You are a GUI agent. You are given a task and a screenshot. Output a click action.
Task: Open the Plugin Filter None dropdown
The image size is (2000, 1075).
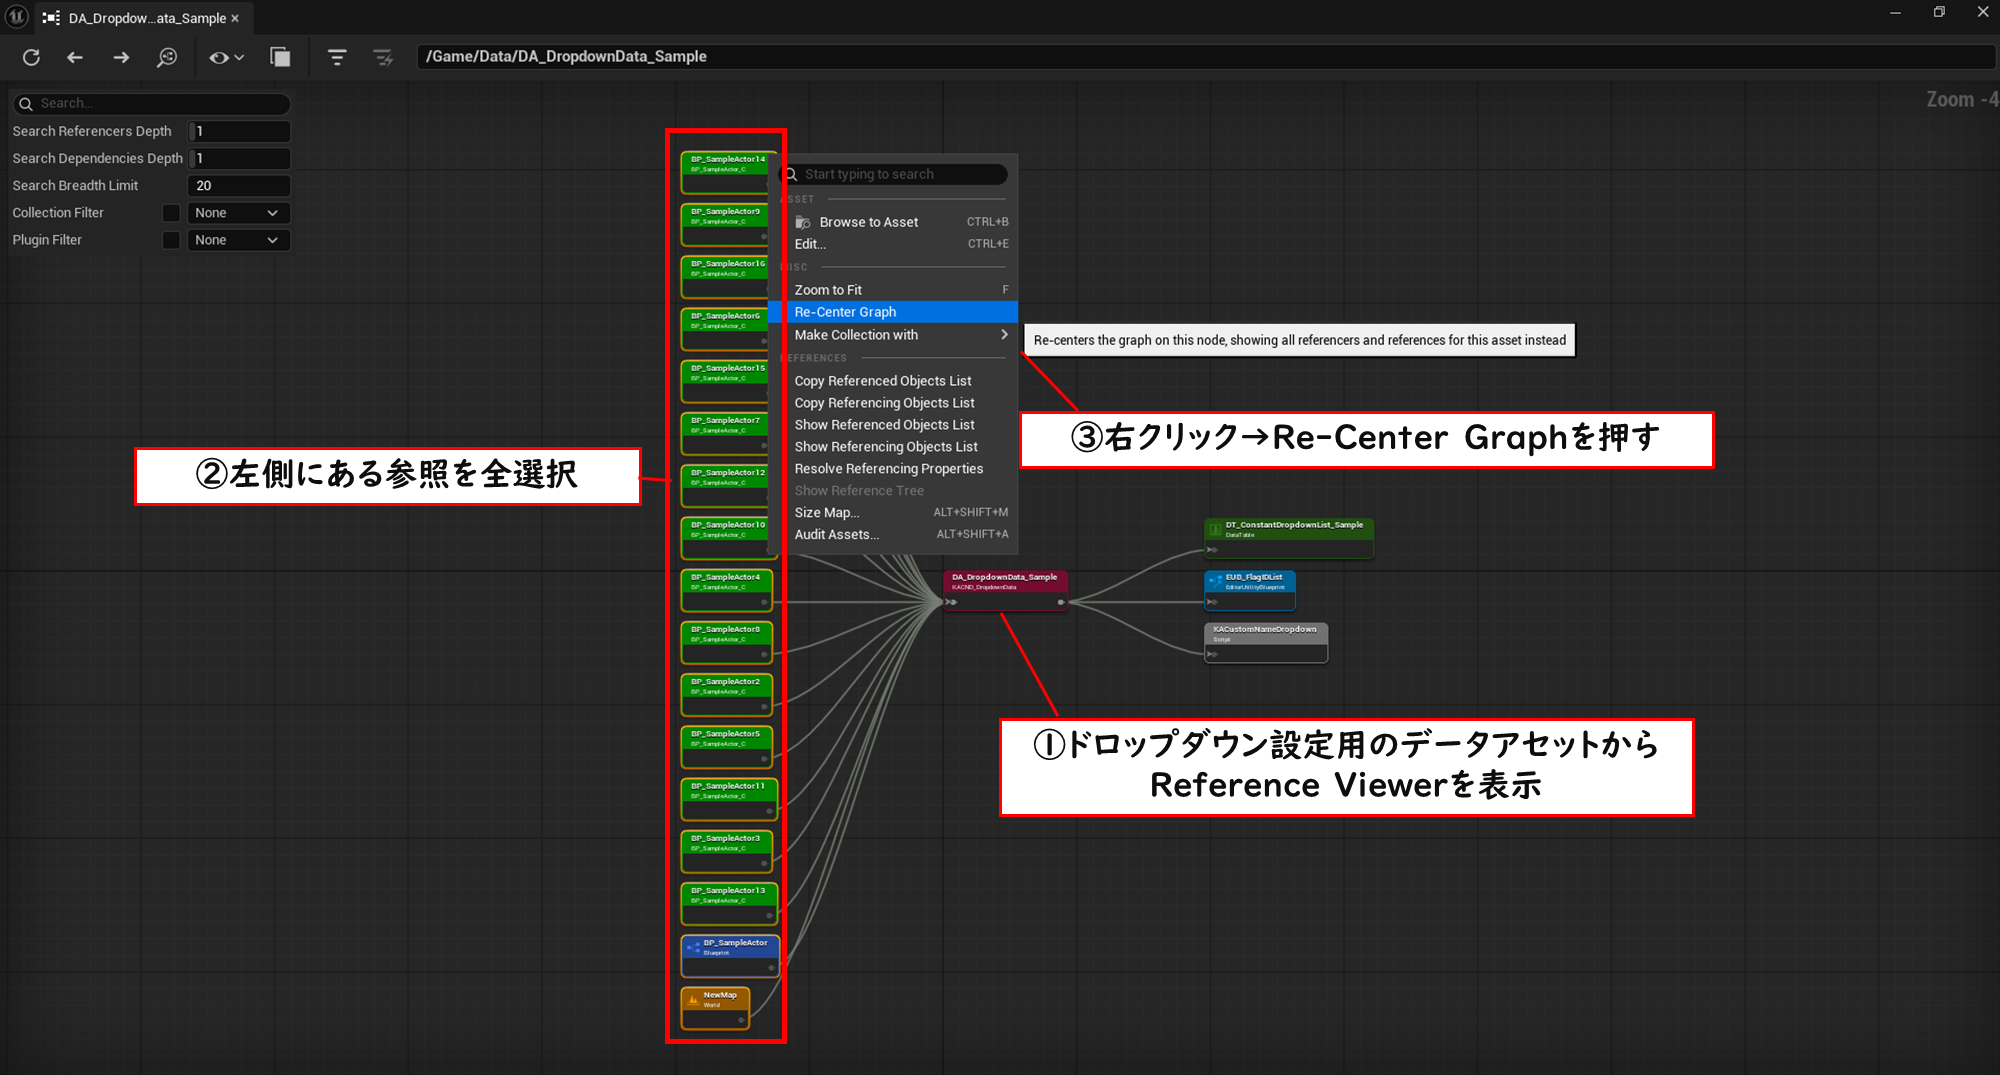click(x=238, y=240)
